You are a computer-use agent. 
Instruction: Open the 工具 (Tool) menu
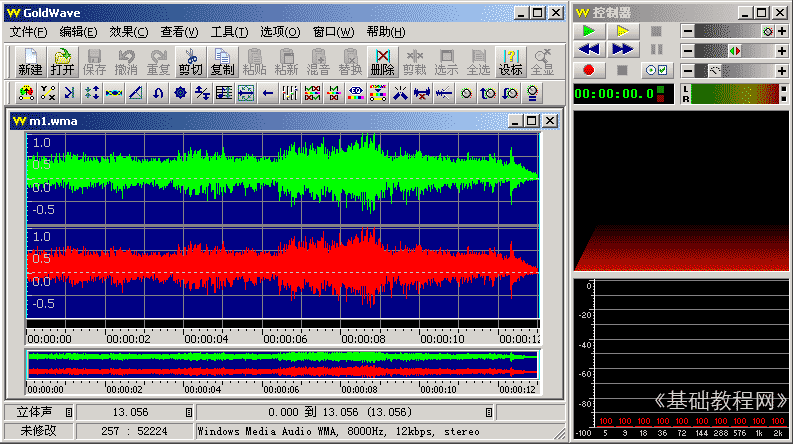point(229,32)
